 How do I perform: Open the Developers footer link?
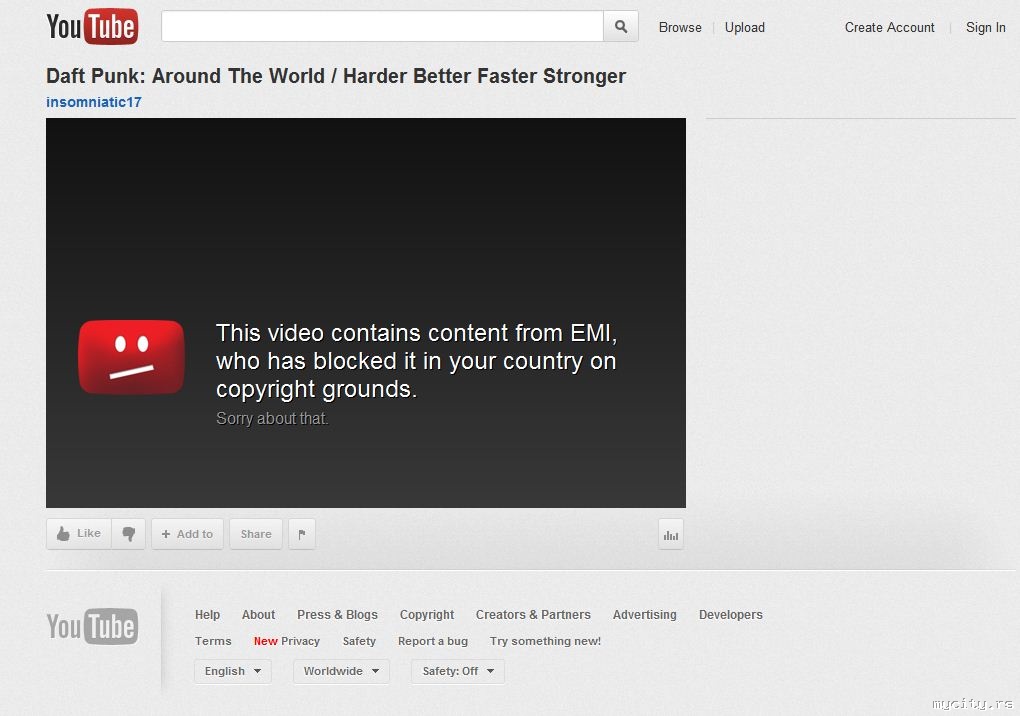[731, 615]
